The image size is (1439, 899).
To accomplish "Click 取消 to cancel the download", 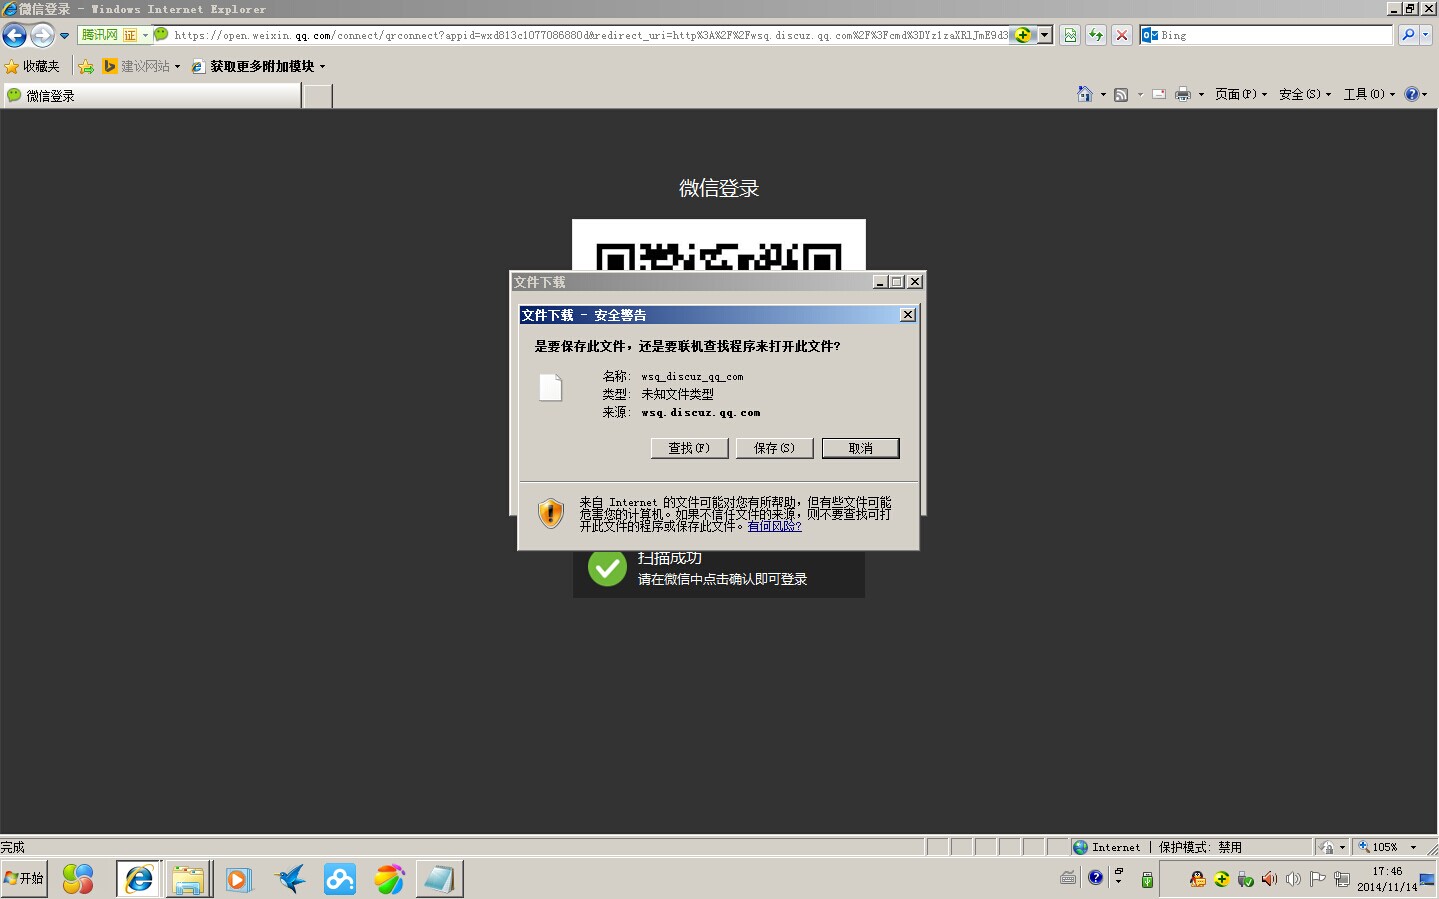I will (860, 448).
